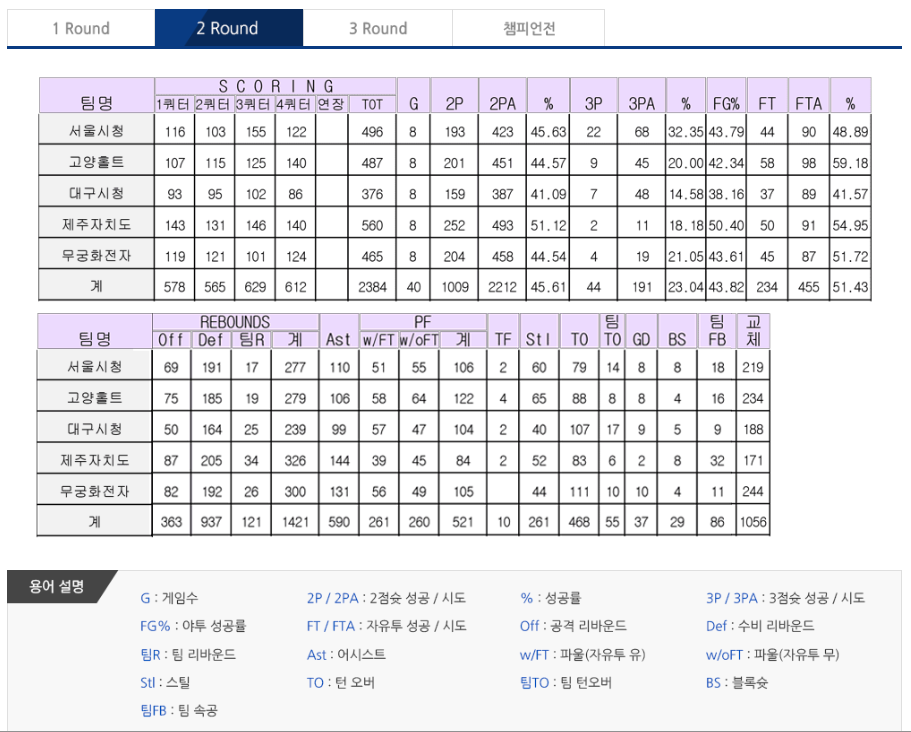Open the 챔피언전 tab
The height and width of the screenshot is (732, 911).
point(529,28)
